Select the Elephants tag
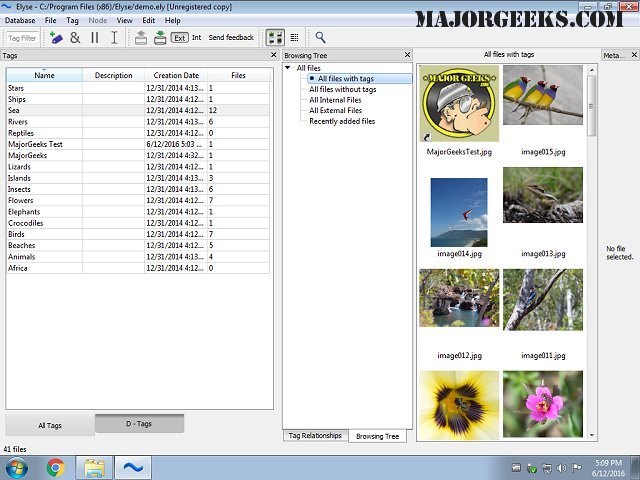Viewport: 640px width, 480px height. click(x=138, y=212)
